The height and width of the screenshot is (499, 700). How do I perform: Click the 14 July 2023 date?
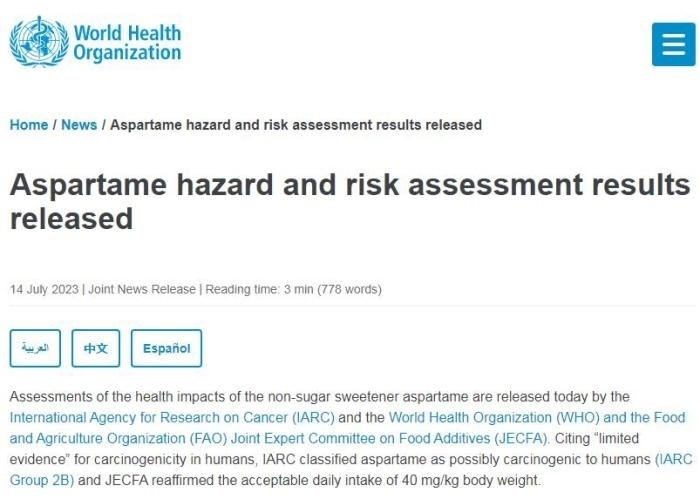[45, 290]
